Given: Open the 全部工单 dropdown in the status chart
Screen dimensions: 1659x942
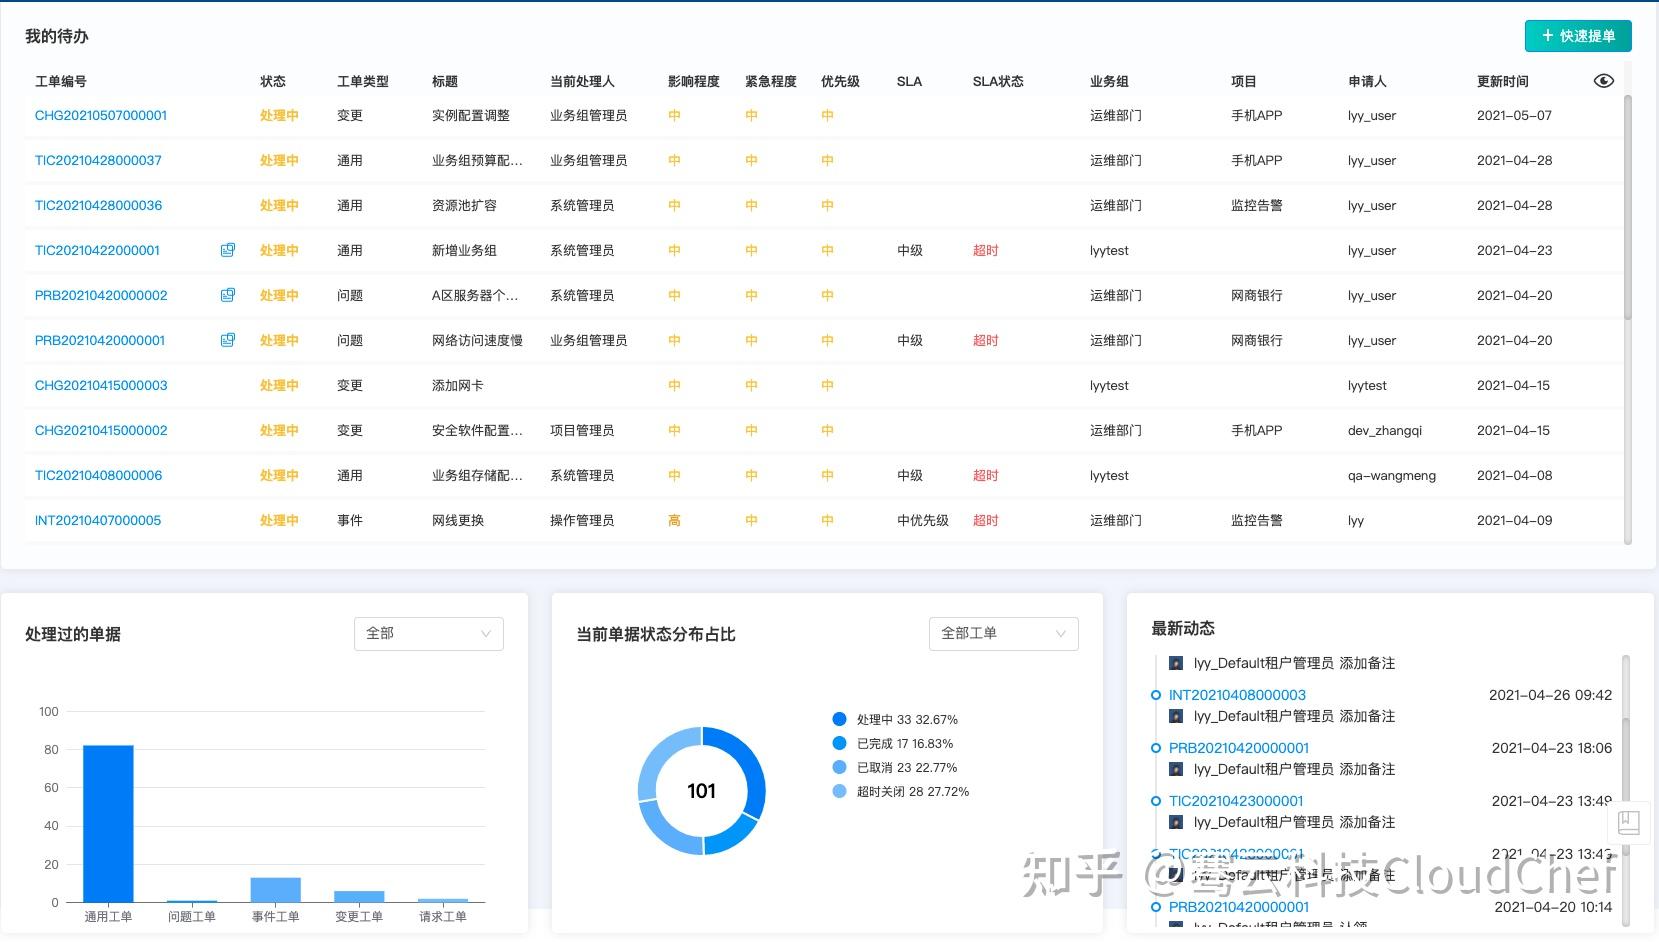Looking at the screenshot, I should coord(1003,633).
